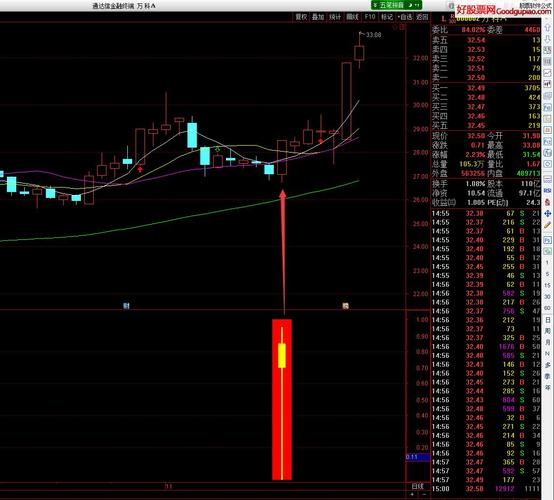Click the 现价 32.50 value

tap(476, 136)
